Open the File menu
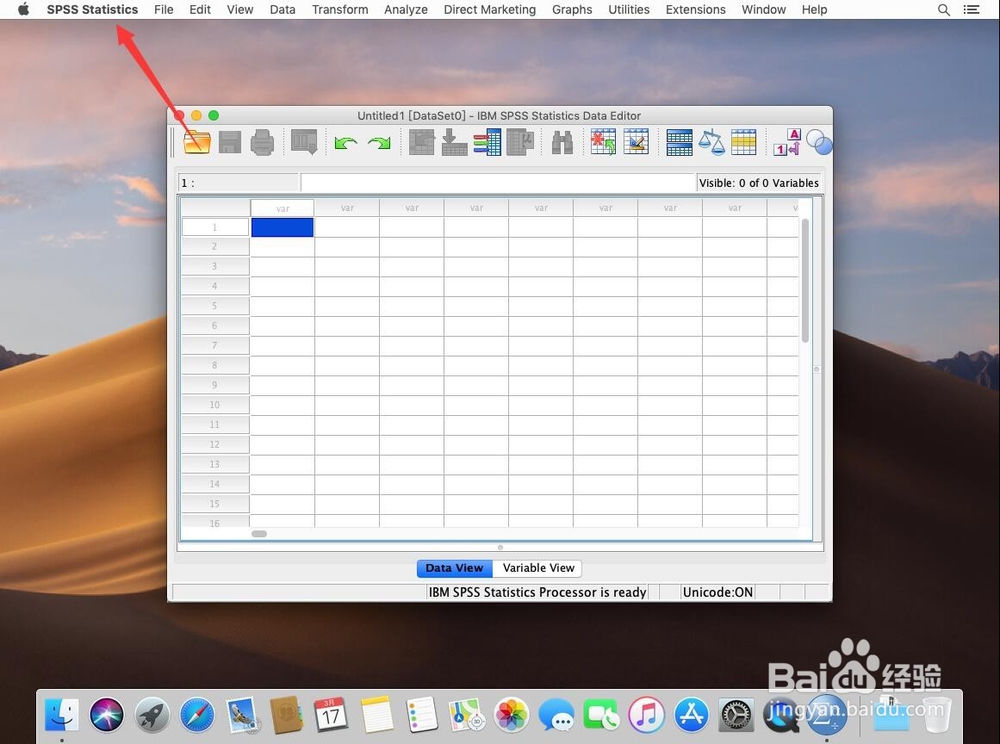This screenshot has height=744, width=1000. point(163,10)
